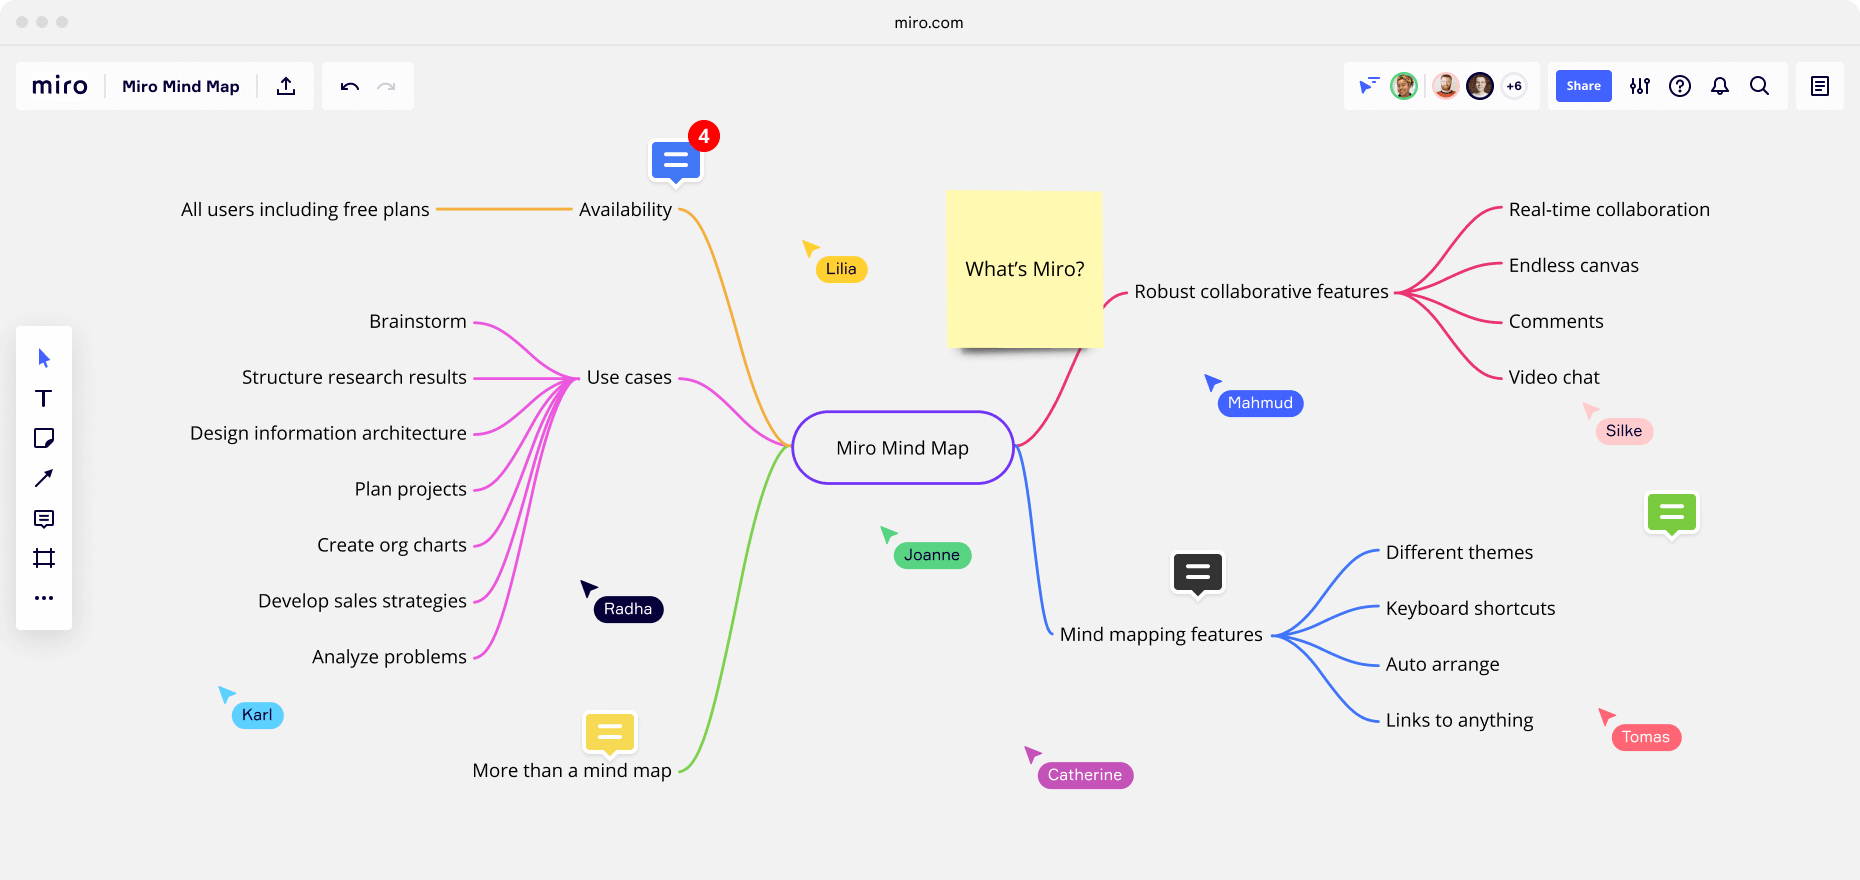Open the yellow comment bubble
Screen dimensions: 1860x880
tap(610, 733)
